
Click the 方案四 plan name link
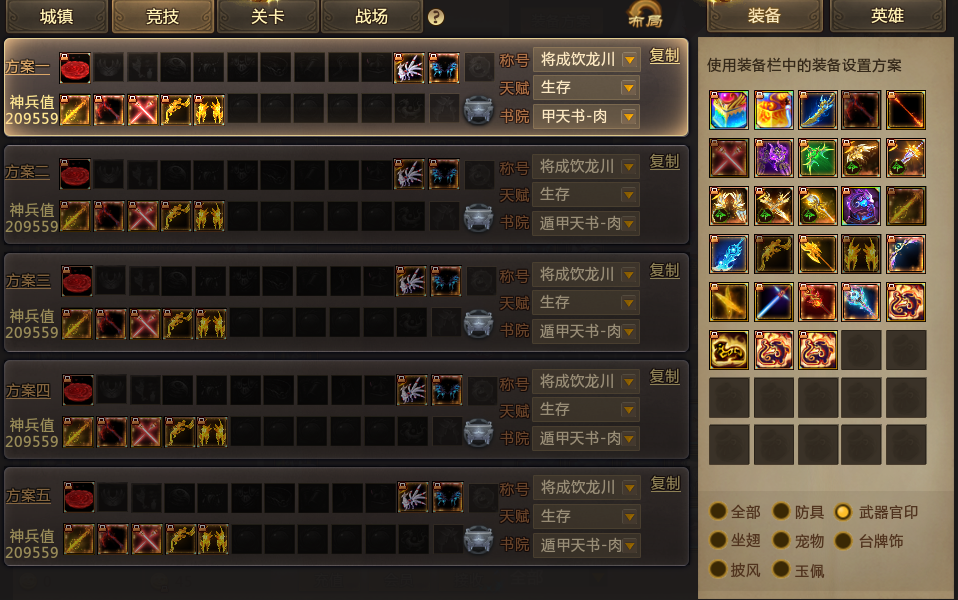click(x=28, y=390)
